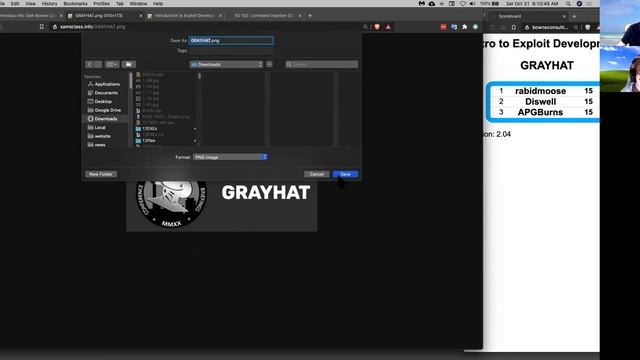
Task: Select Desktop in the sidebar
Action: pos(100,101)
